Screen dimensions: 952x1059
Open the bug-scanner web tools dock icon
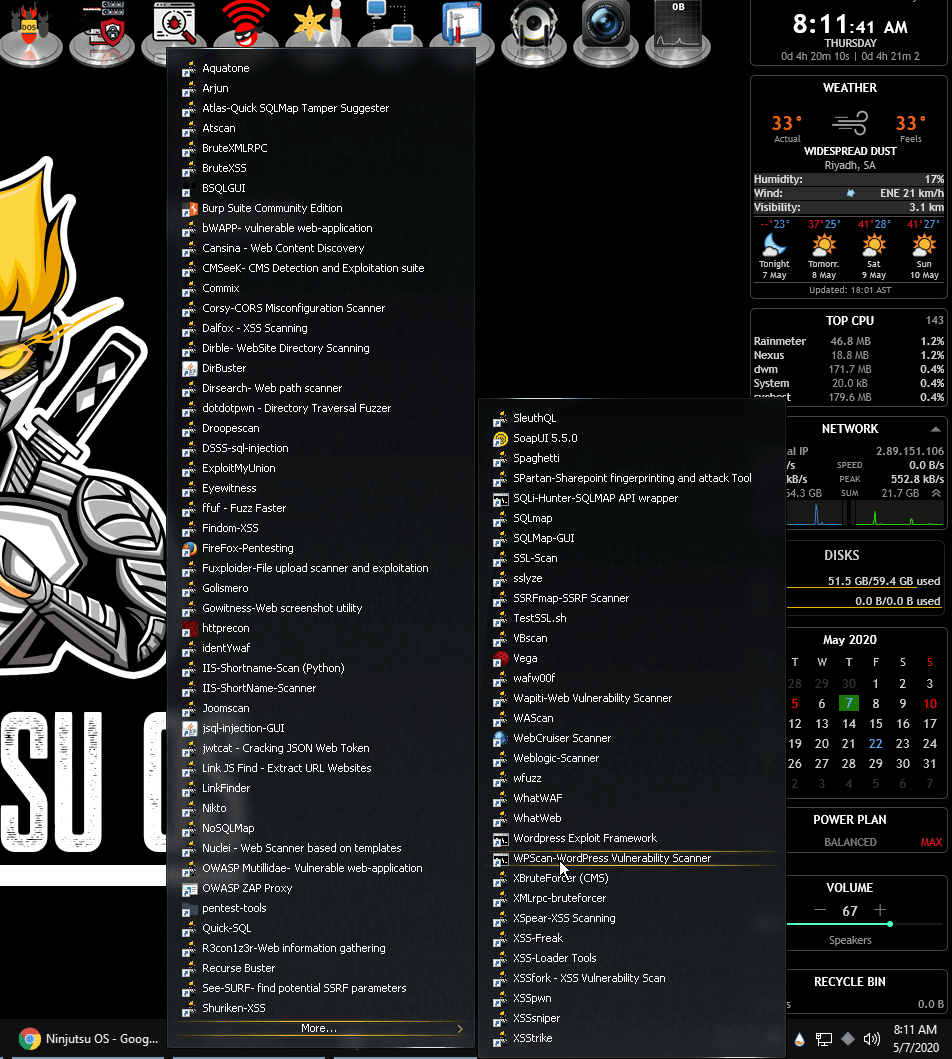point(174,25)
